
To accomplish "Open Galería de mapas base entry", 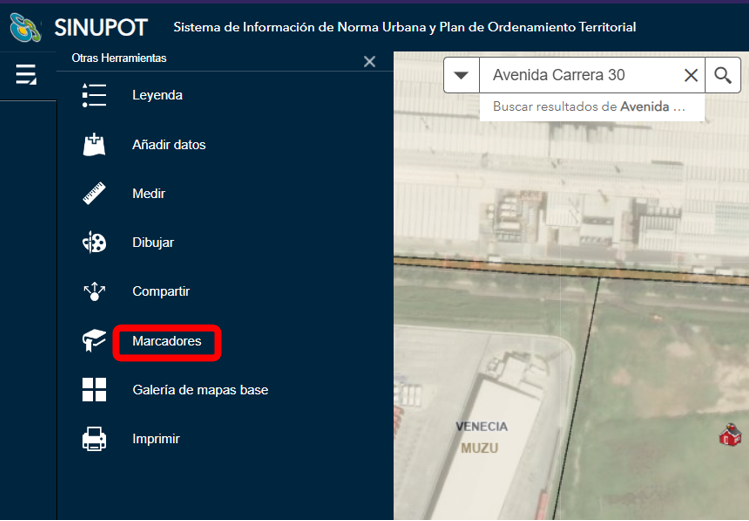I will (x=200, y=390).
